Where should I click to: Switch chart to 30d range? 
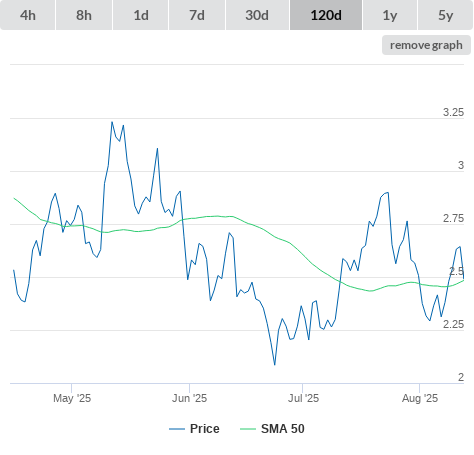coord(257,15)
